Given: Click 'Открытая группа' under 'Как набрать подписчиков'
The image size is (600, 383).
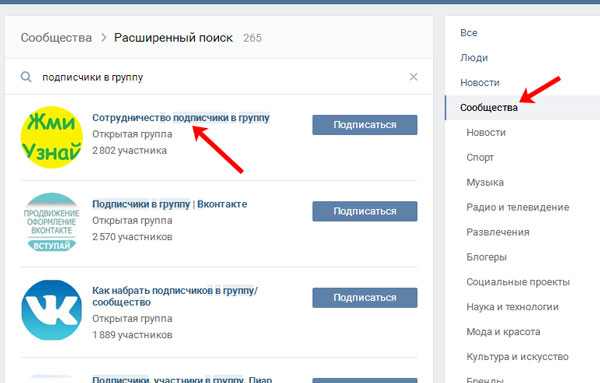Looking at the screenshot, I should pyautogui.click(x=132, y=319).
